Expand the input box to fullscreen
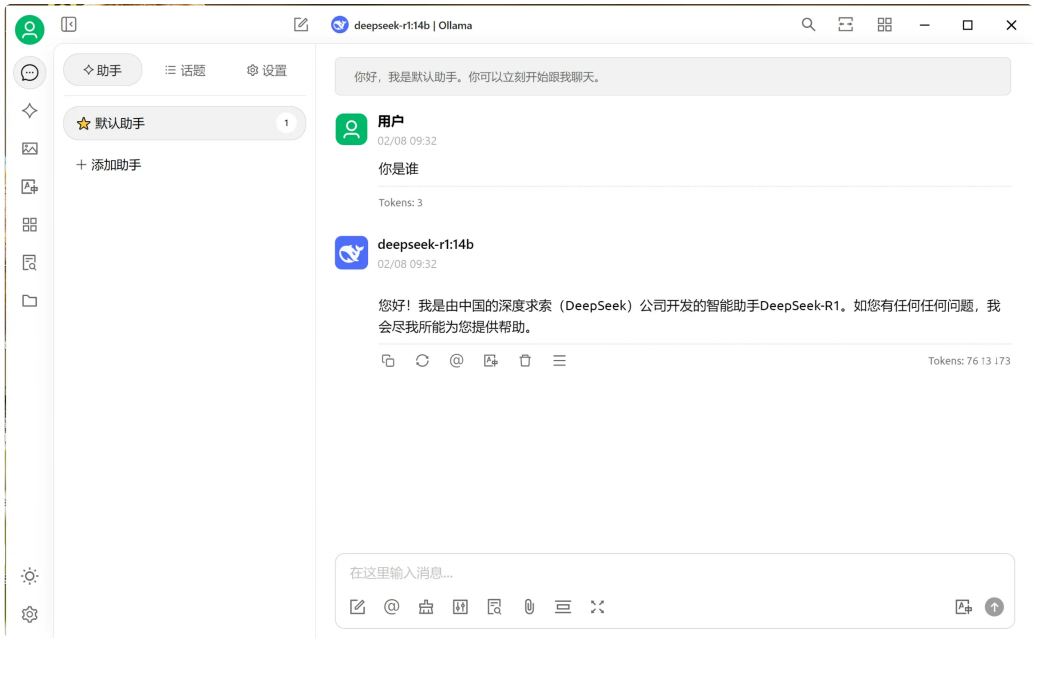 coord(598,607)
